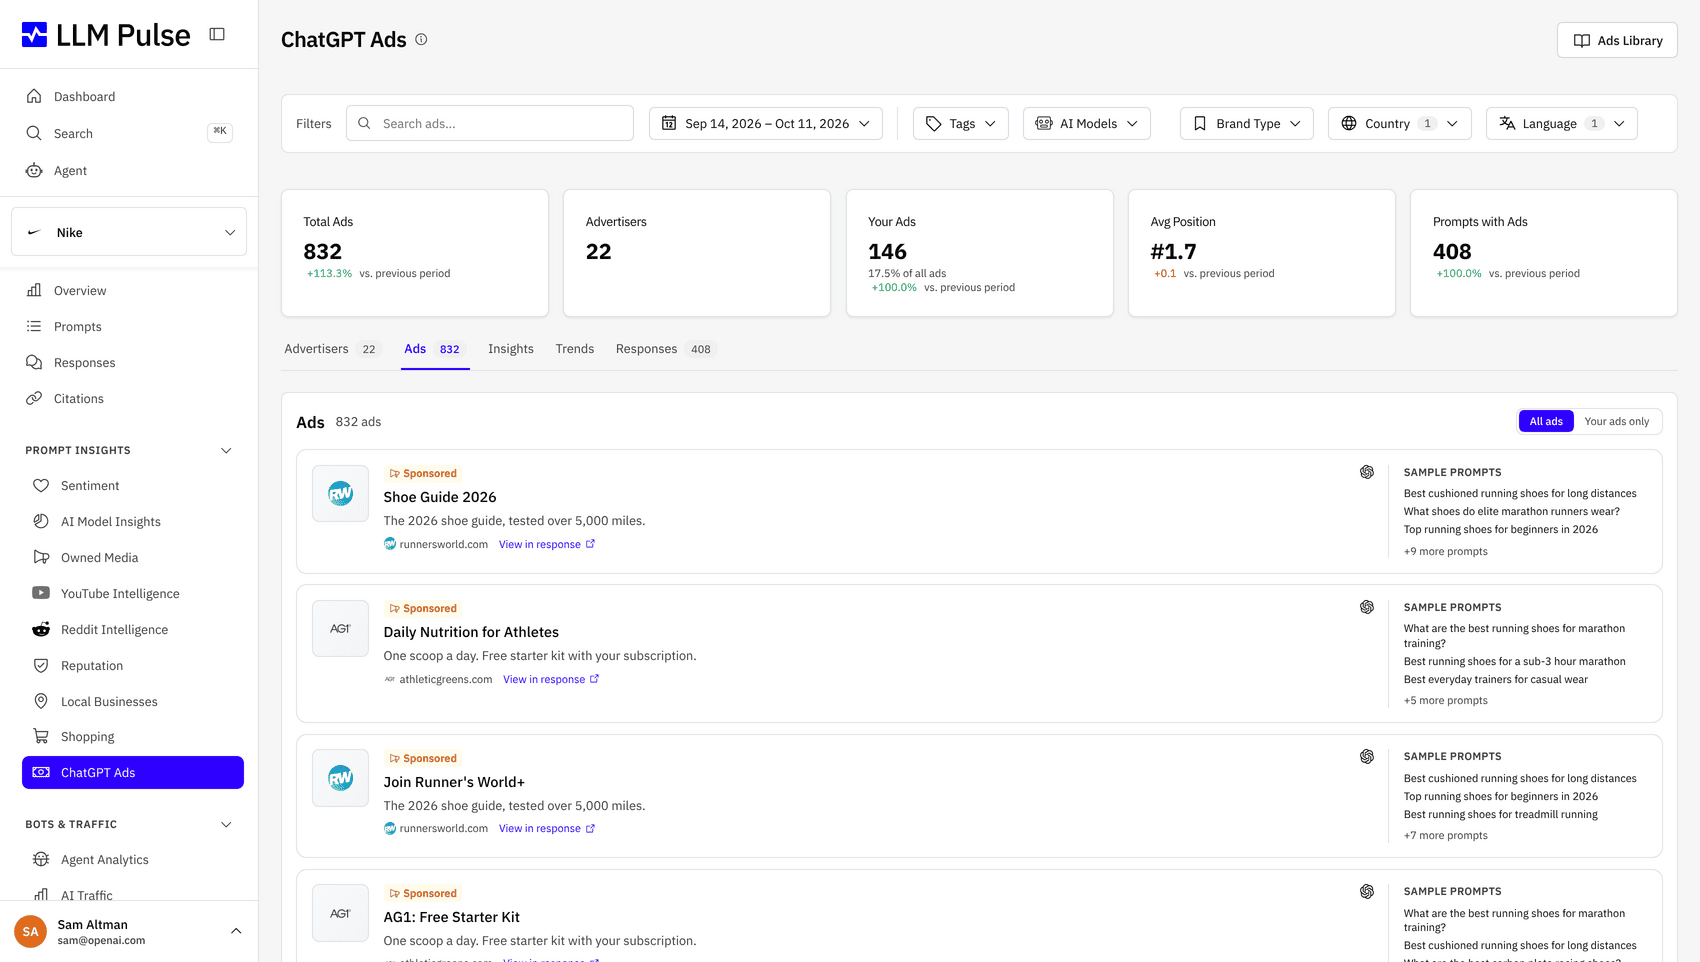
Task: View Shoe Guide 2026 ad in response
Action: click(x=547, y=545)
